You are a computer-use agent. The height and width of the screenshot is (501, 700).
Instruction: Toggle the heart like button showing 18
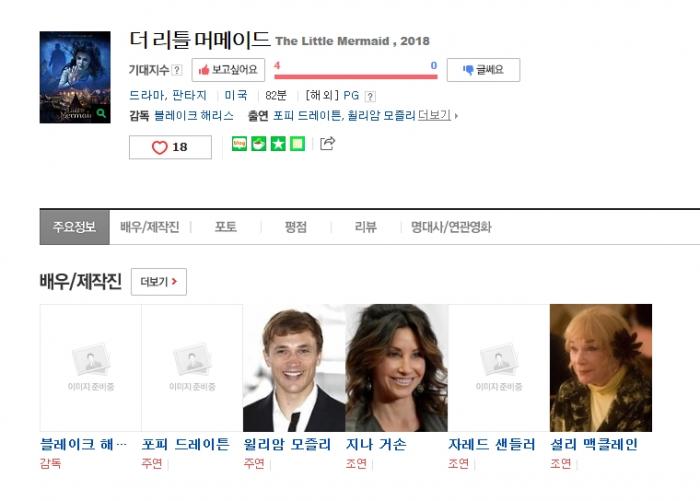[x=170, y=147]
